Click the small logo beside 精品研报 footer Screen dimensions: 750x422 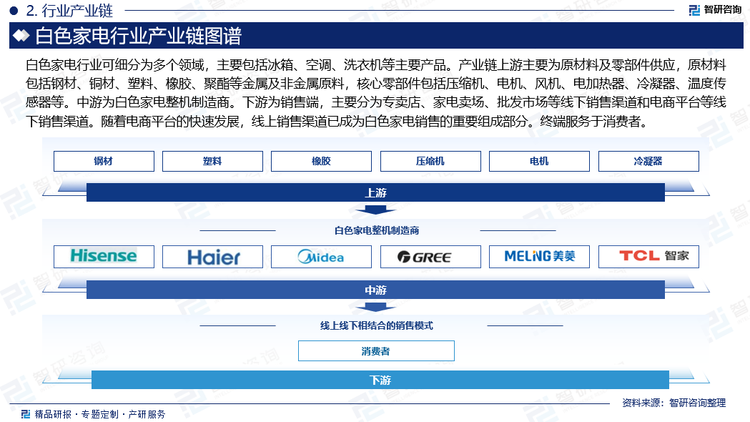click(26, 414)
